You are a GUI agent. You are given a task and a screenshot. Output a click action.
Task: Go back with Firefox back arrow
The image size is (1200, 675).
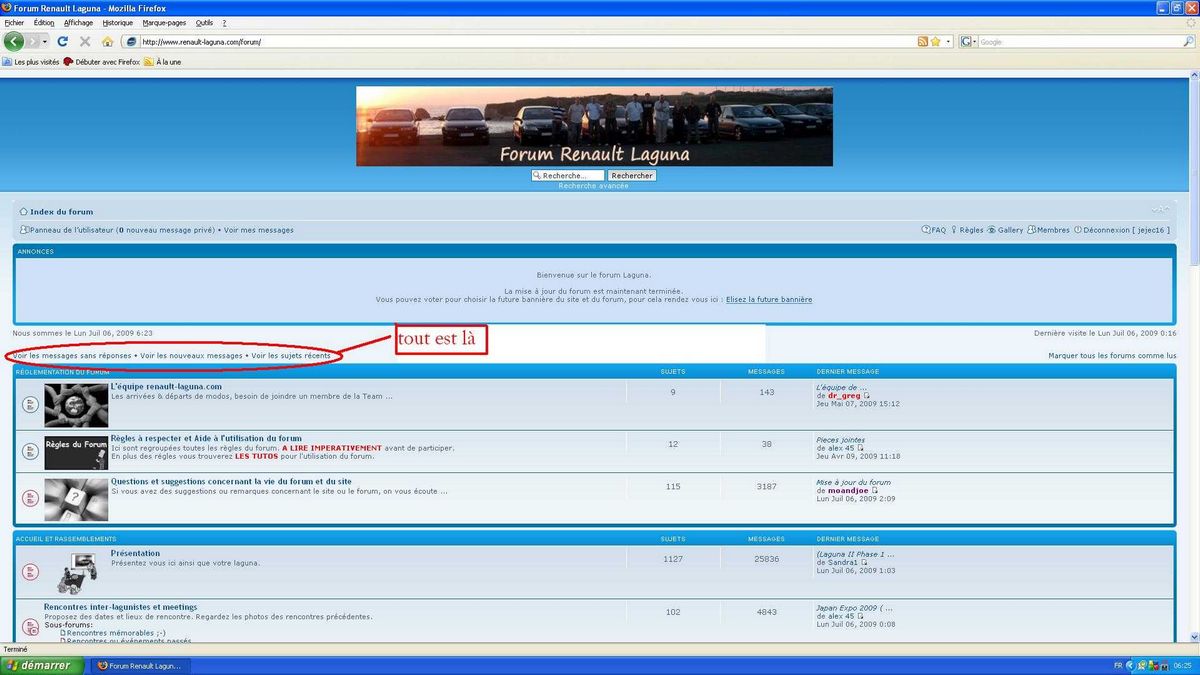(x=14, y=41)
